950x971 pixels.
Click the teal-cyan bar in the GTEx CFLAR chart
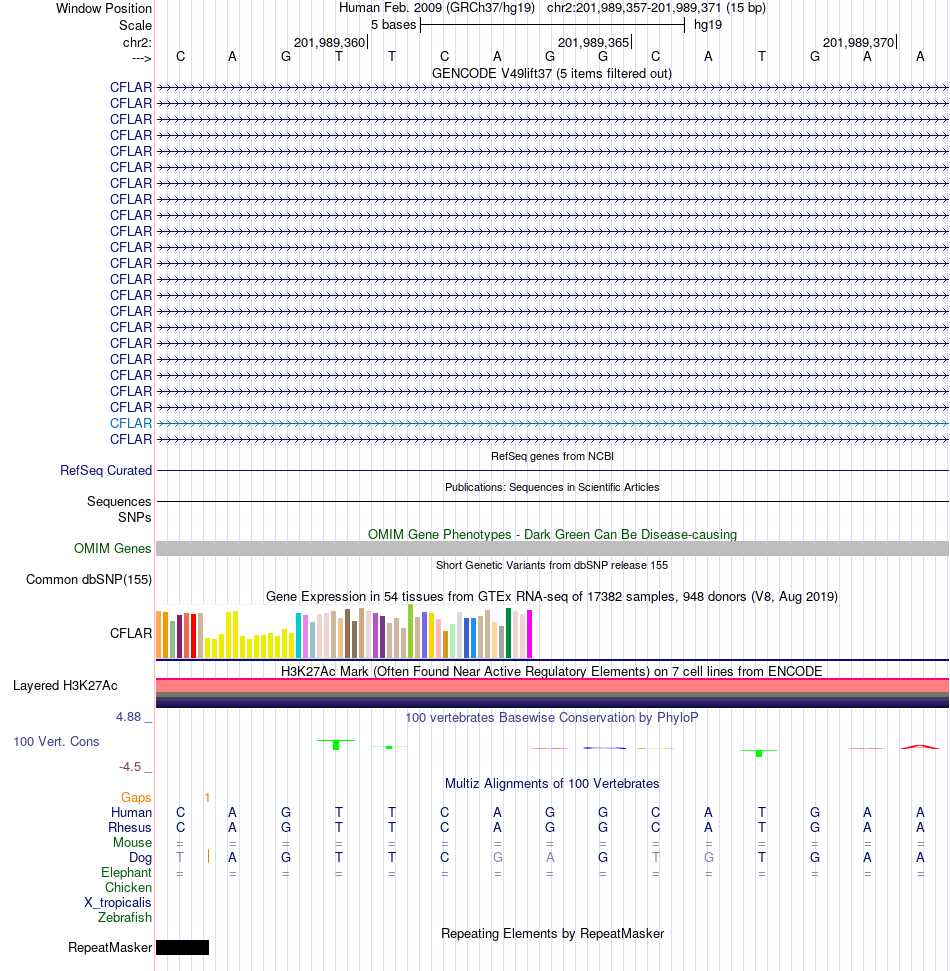pos(299,635)
